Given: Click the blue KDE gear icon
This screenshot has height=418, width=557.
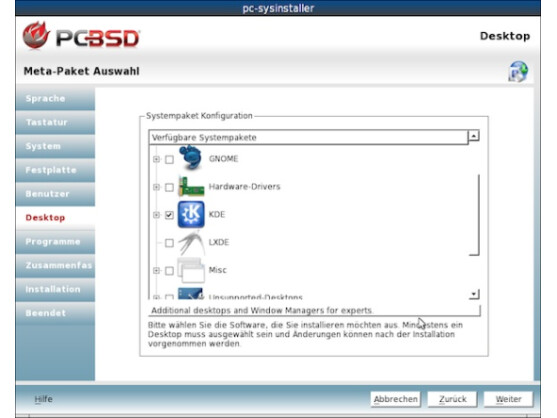Looking at the screenshot, I should [191, 214].
